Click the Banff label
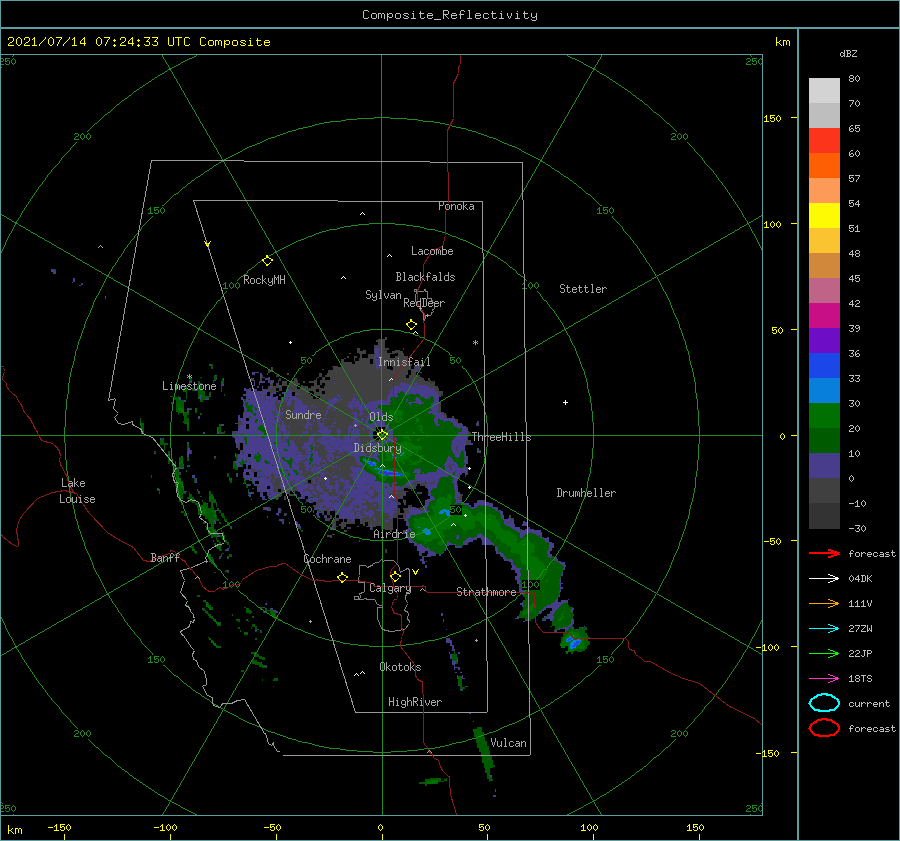 coord(165,557)
